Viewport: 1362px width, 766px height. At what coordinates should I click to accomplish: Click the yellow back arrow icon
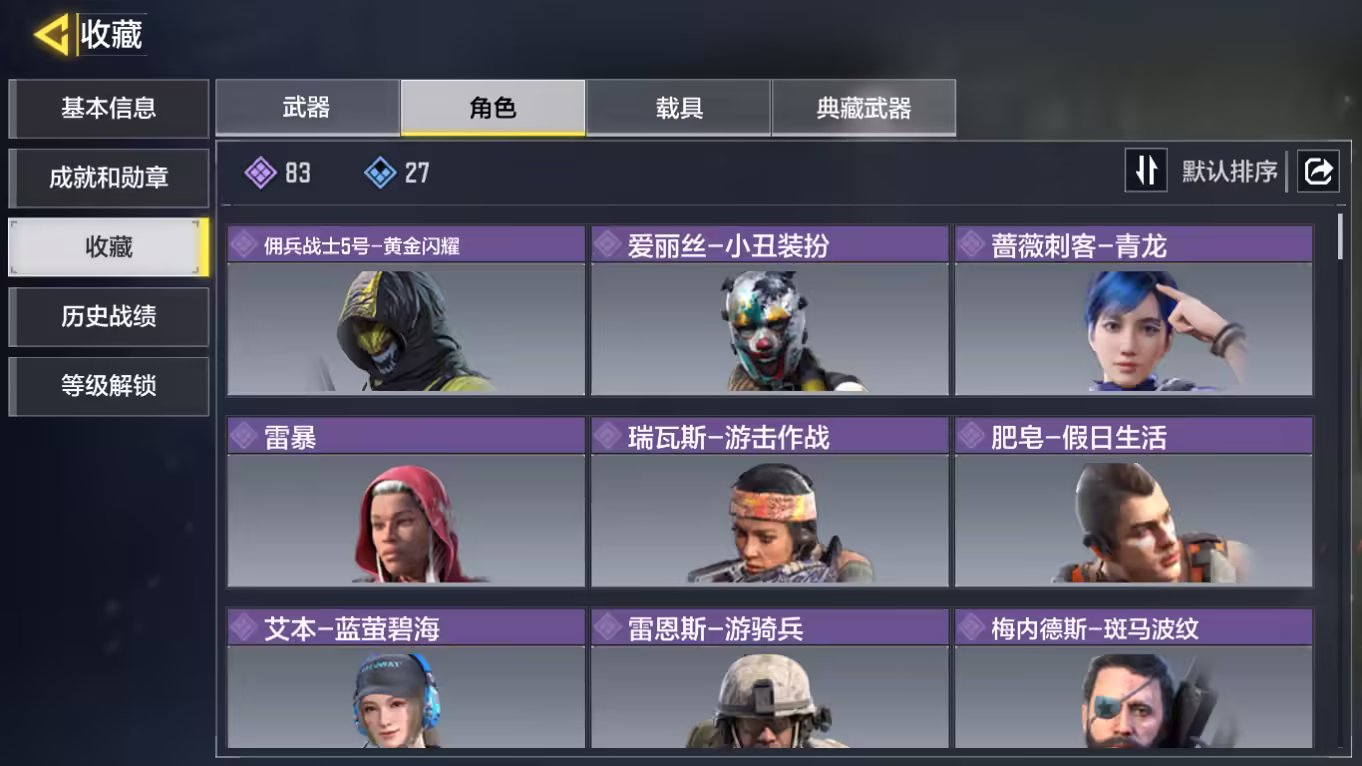51,35
